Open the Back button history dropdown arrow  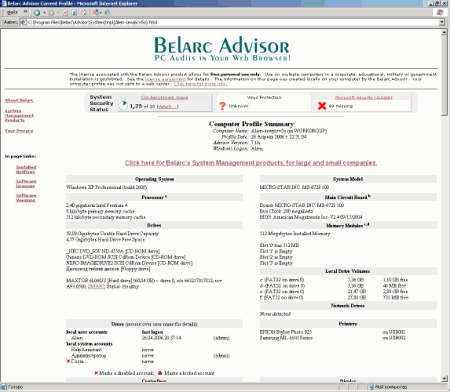tap(44, 13)
